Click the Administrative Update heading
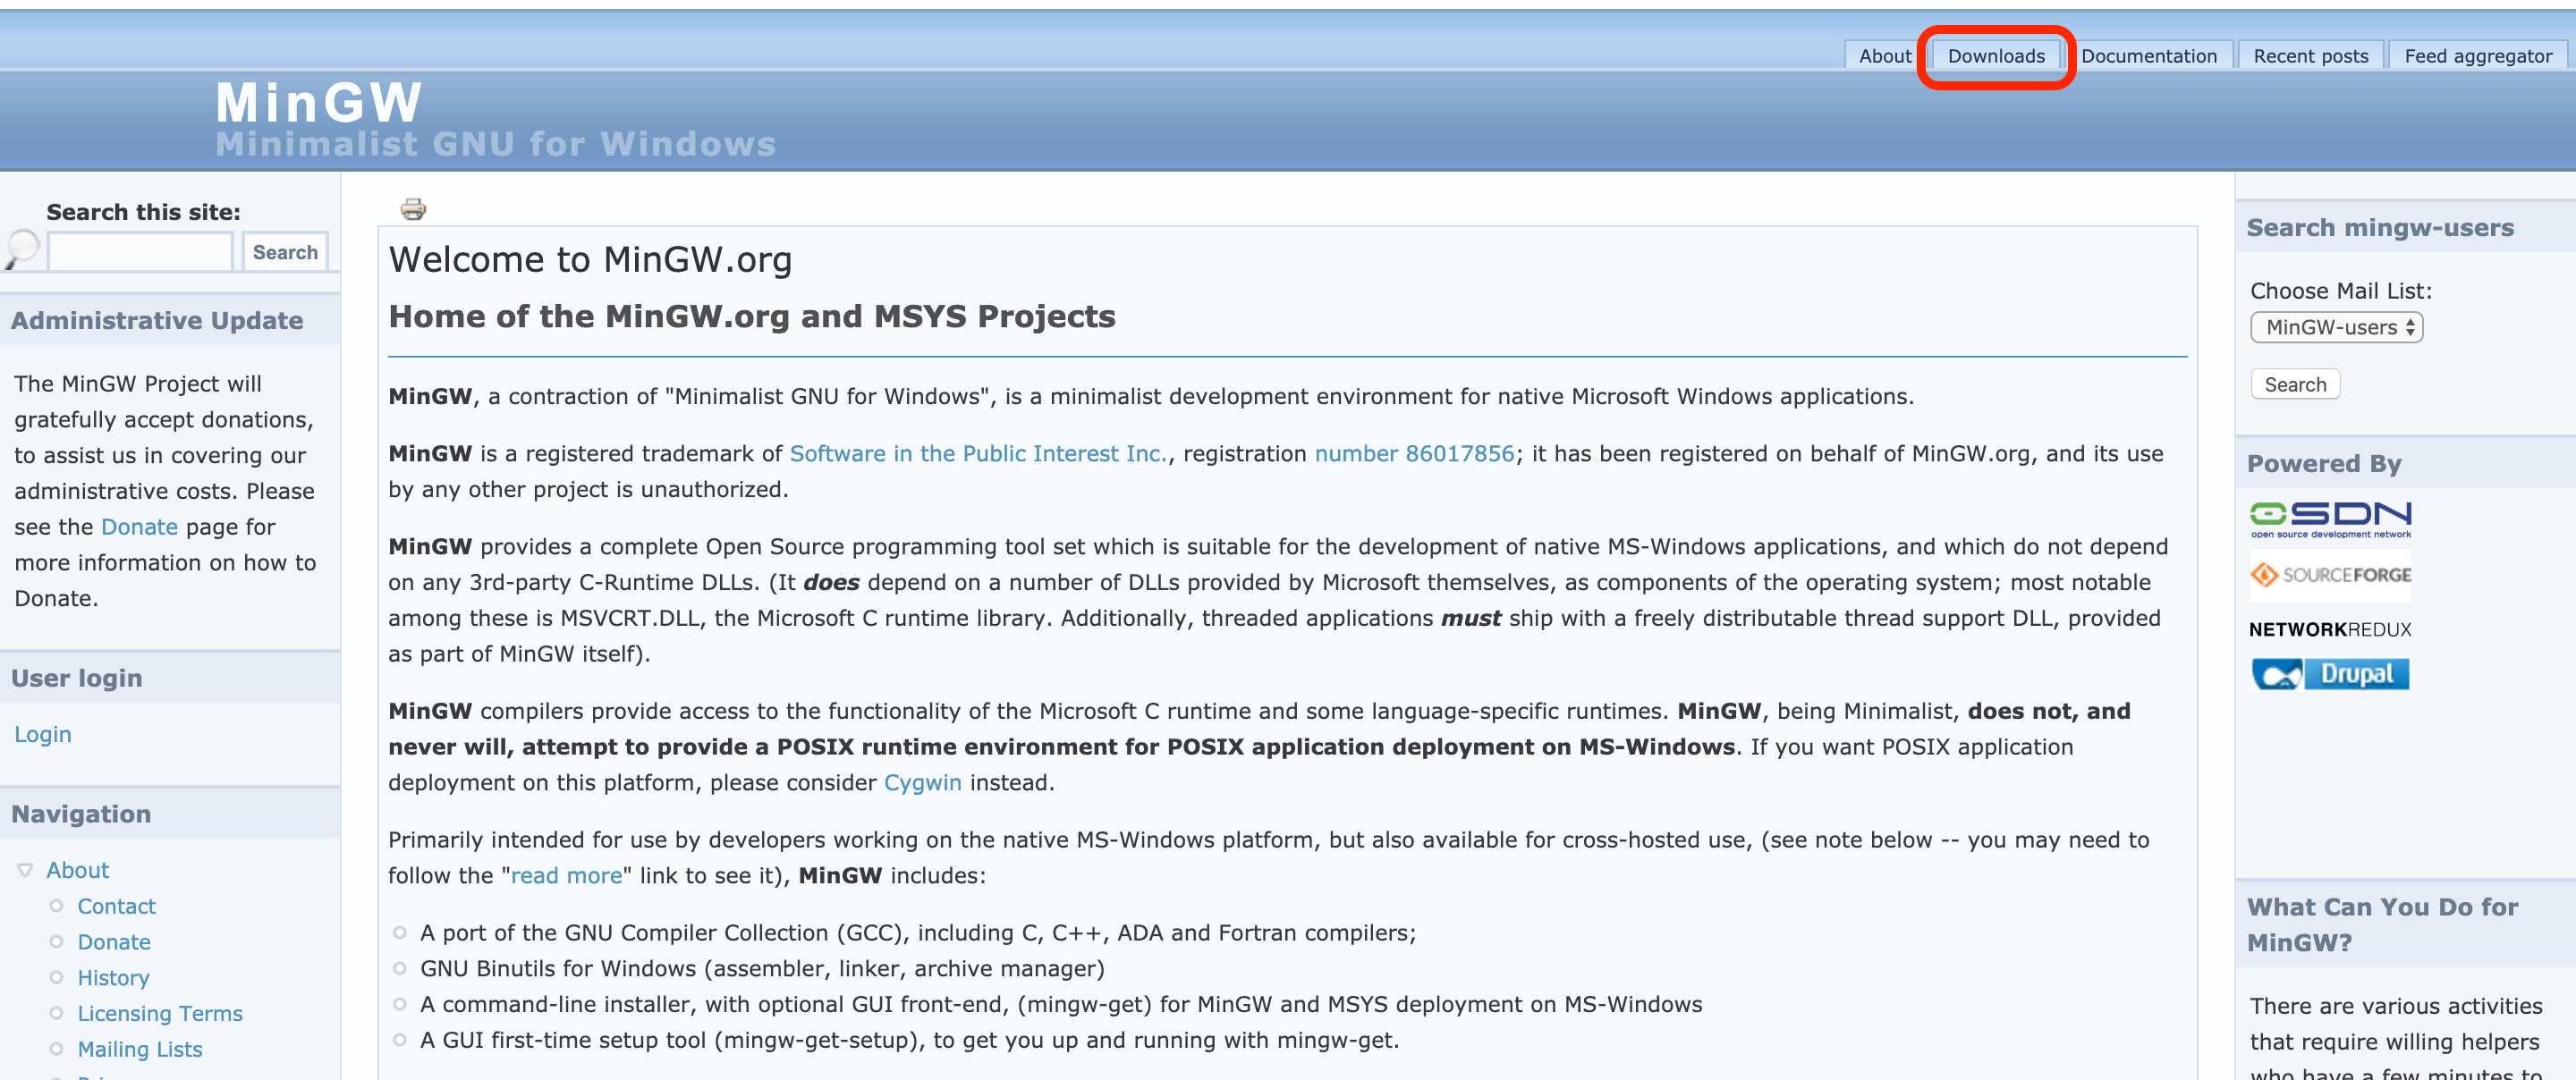The width and height of the screenshot is (2576, 1080). 157,320
